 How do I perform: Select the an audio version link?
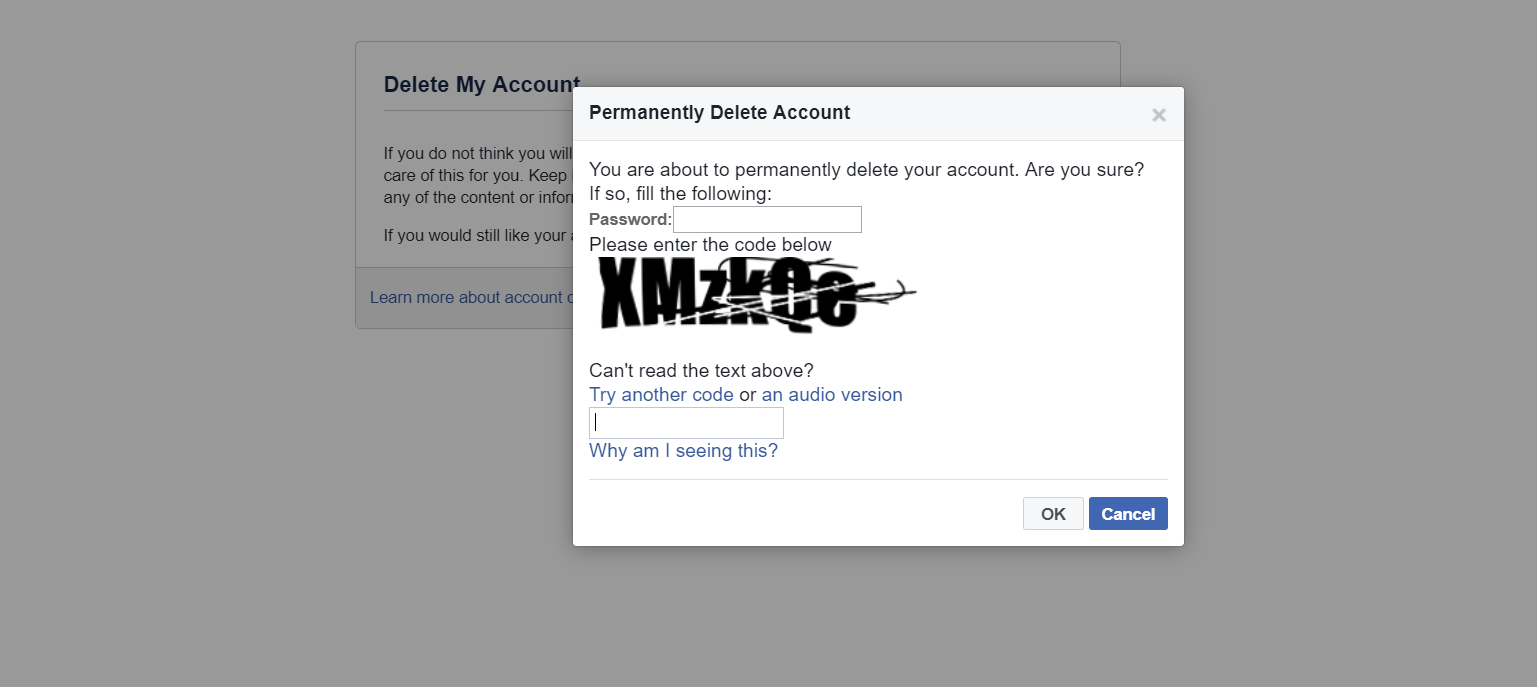(x=832, y=395)
